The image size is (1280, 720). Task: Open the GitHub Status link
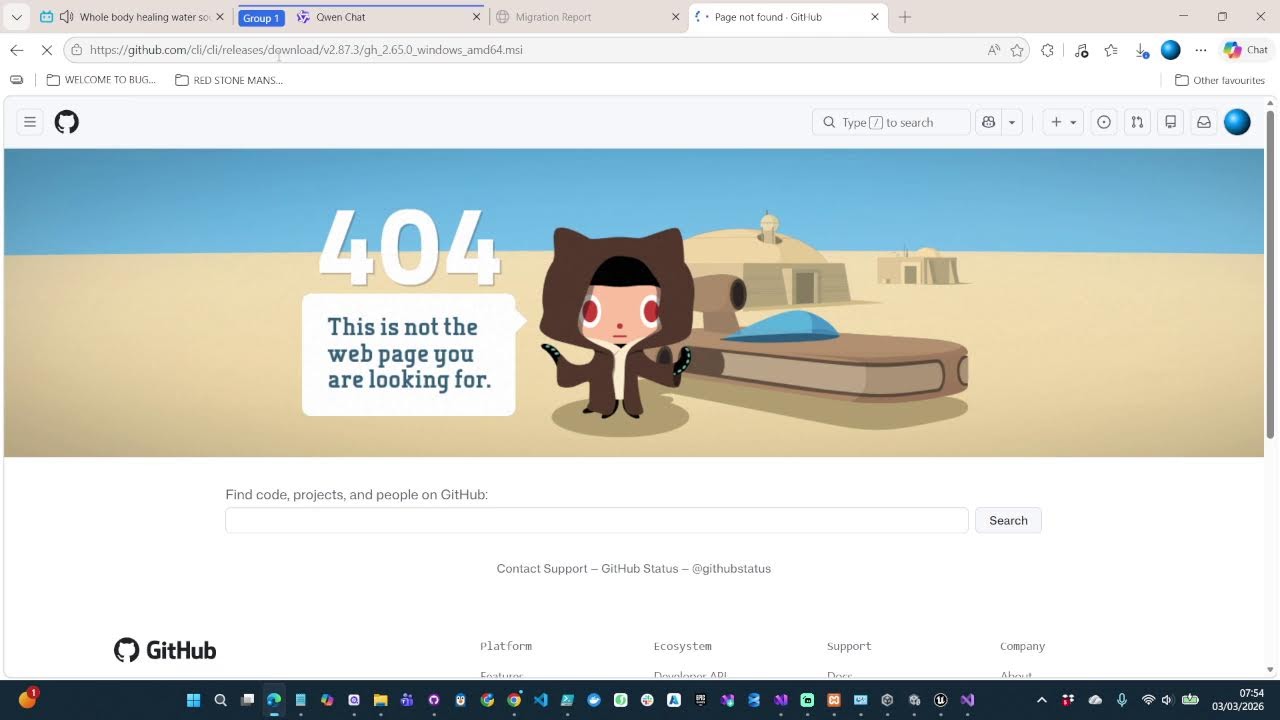point(640,568)
